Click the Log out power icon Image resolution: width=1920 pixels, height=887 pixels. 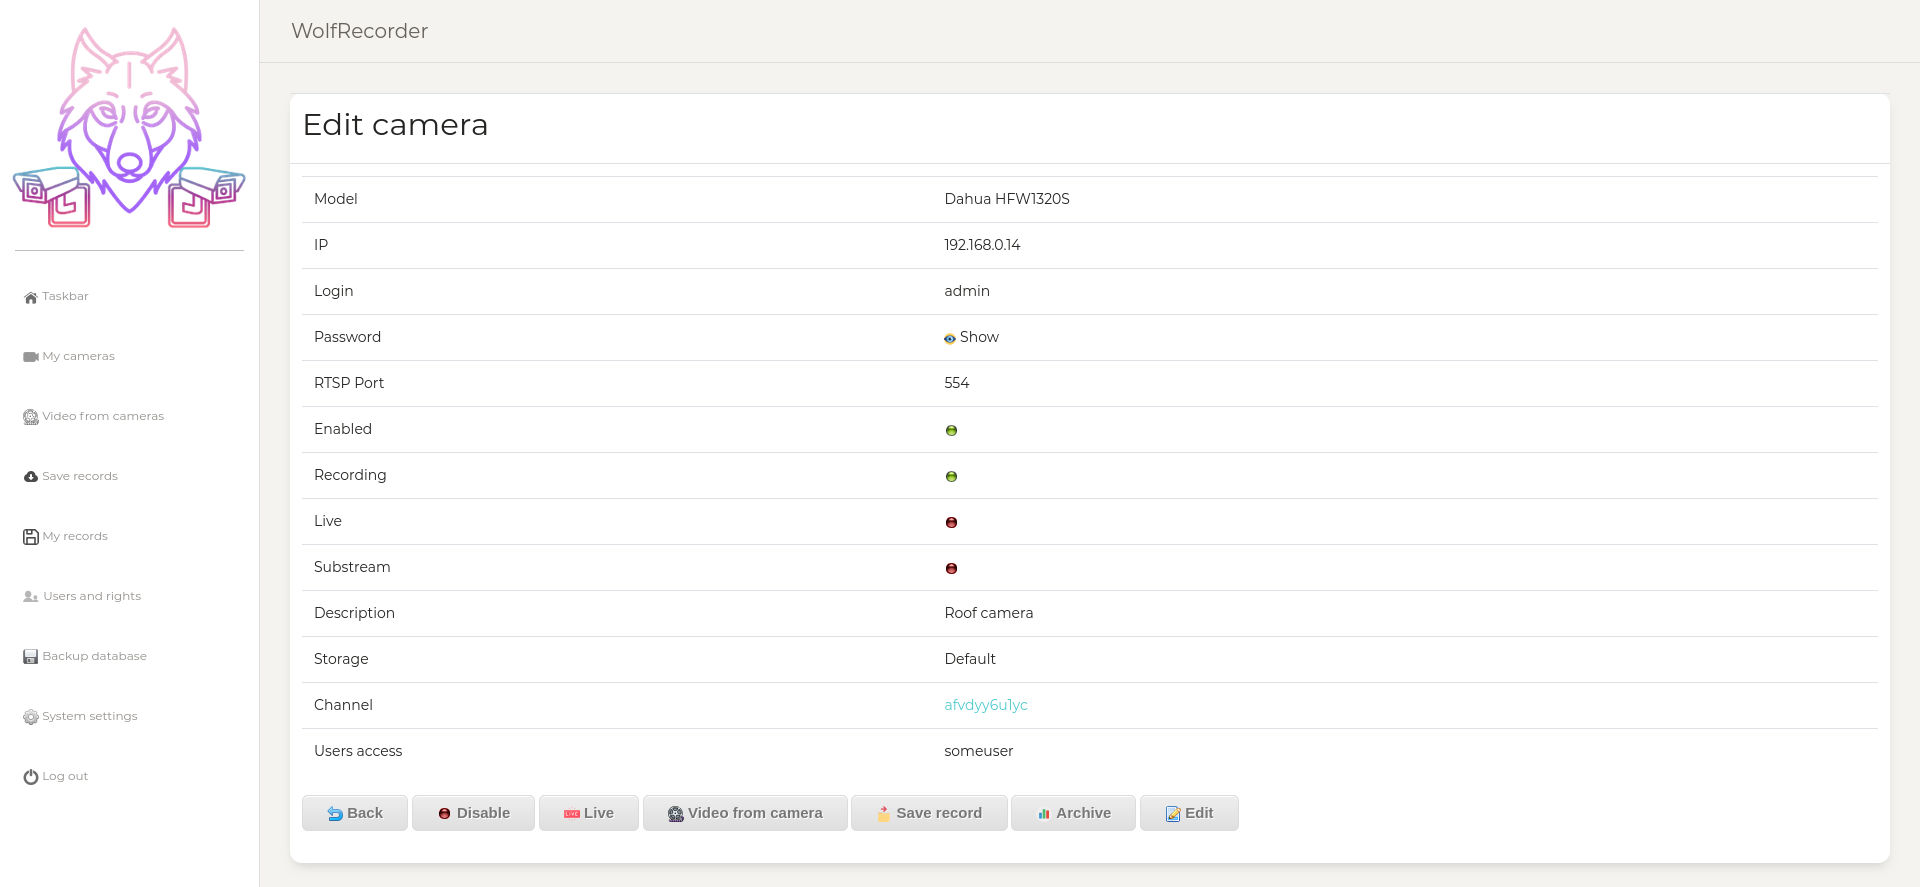point(31,777)
